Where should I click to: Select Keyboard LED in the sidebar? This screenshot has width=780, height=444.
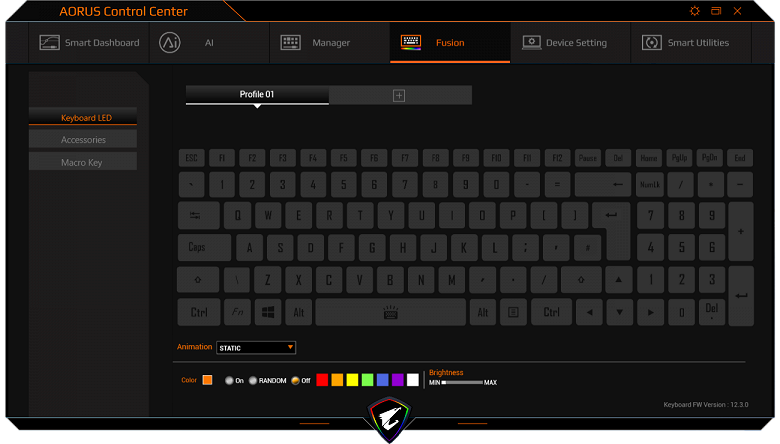pyautogui.click(x=83, y=116)
